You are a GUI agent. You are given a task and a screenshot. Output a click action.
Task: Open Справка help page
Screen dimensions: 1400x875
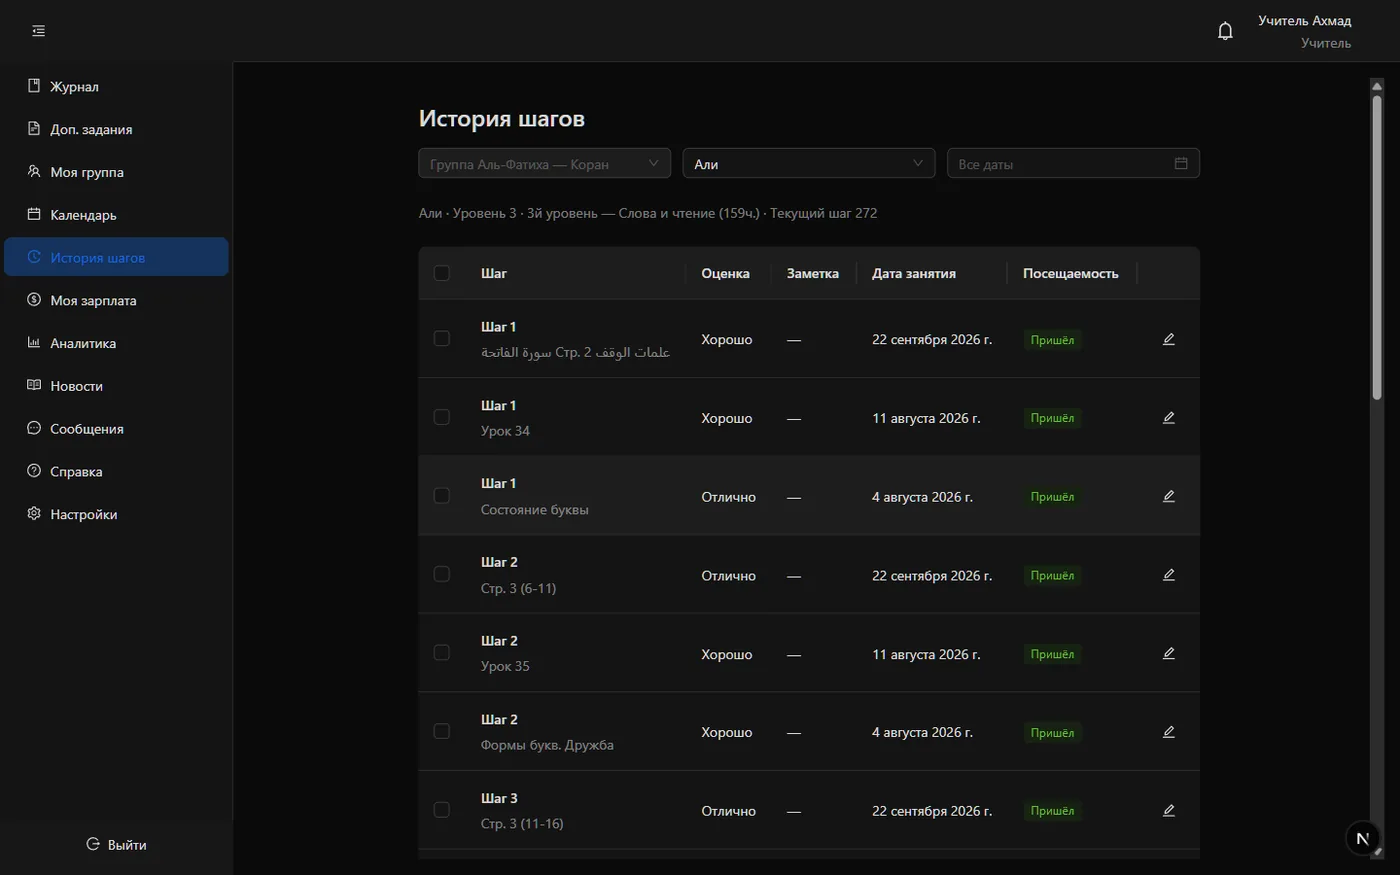tap(116, 472)
